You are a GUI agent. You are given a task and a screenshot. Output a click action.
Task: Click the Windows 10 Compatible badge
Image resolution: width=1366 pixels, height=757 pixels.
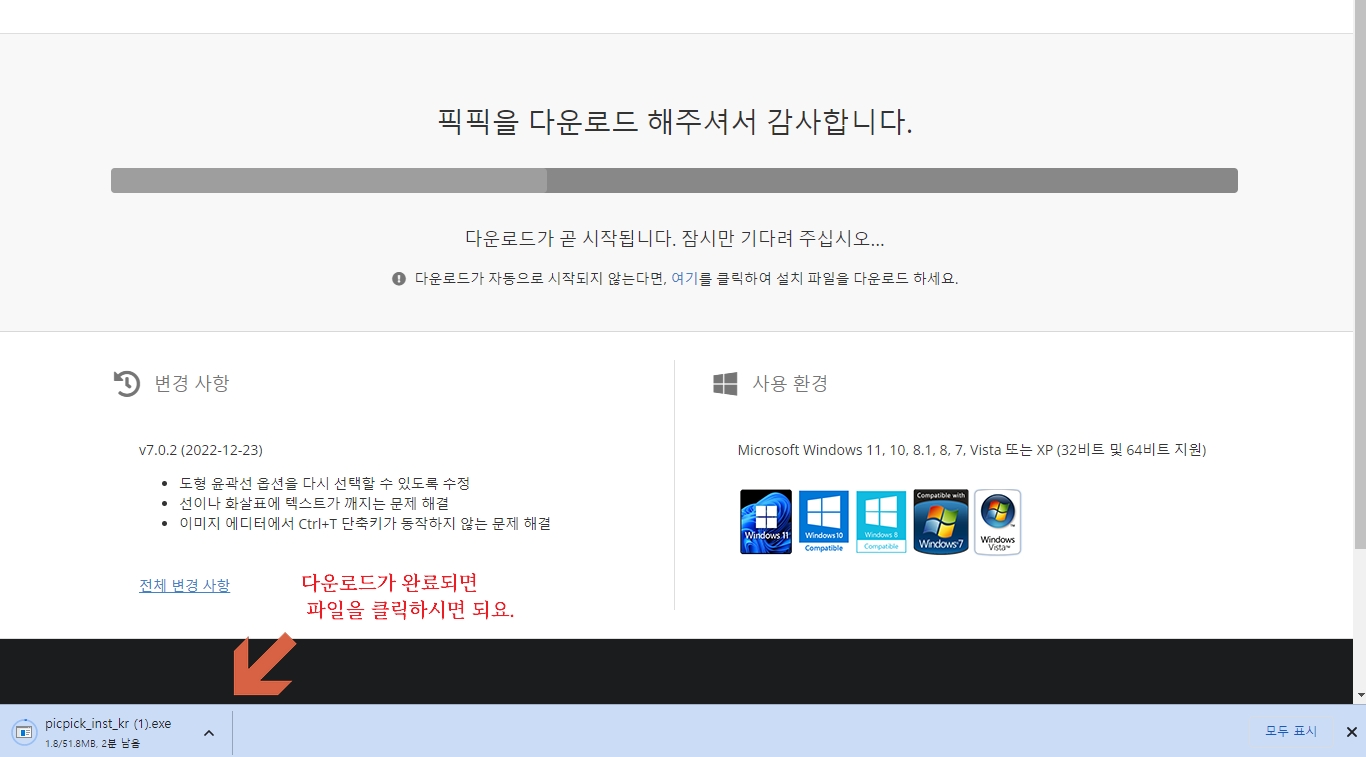coord(824,522)
